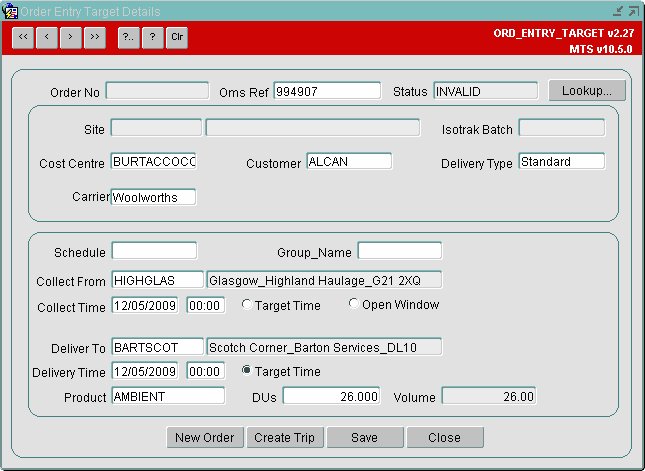Click the DUs label
Image resolution: width=645 pixels, height=471 pixels.
264,398
